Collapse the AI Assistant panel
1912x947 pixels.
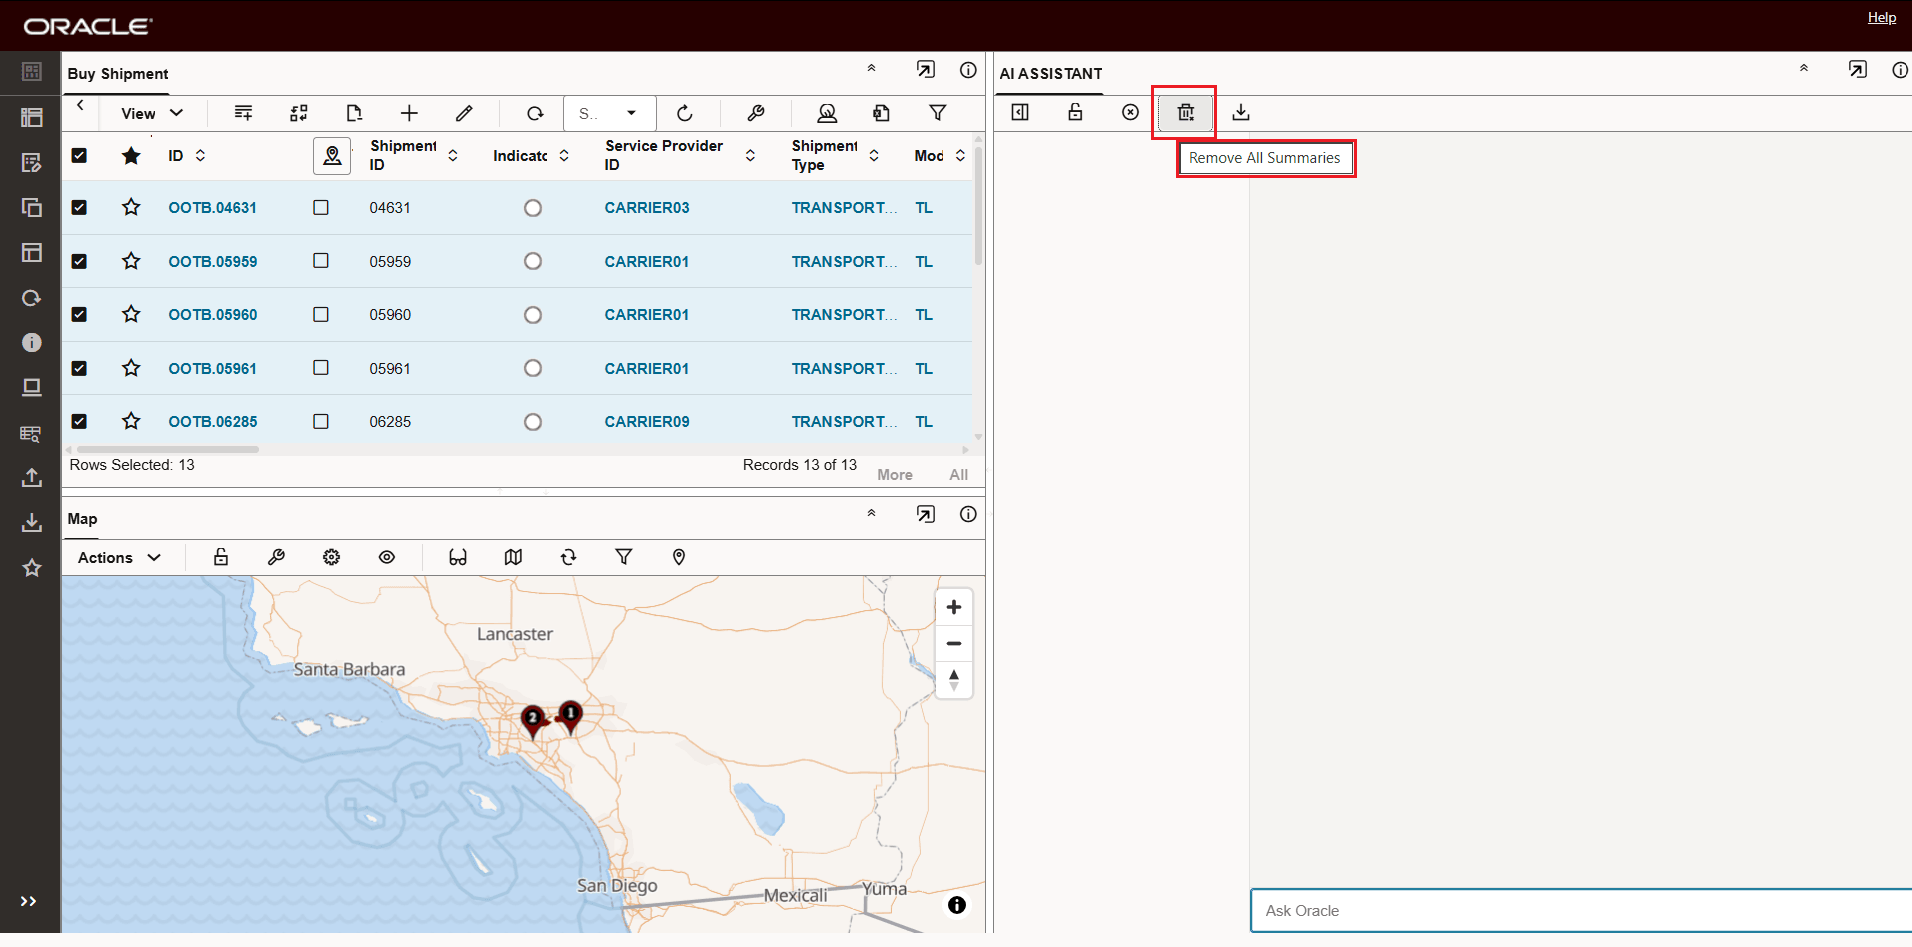pos(1804,69)
